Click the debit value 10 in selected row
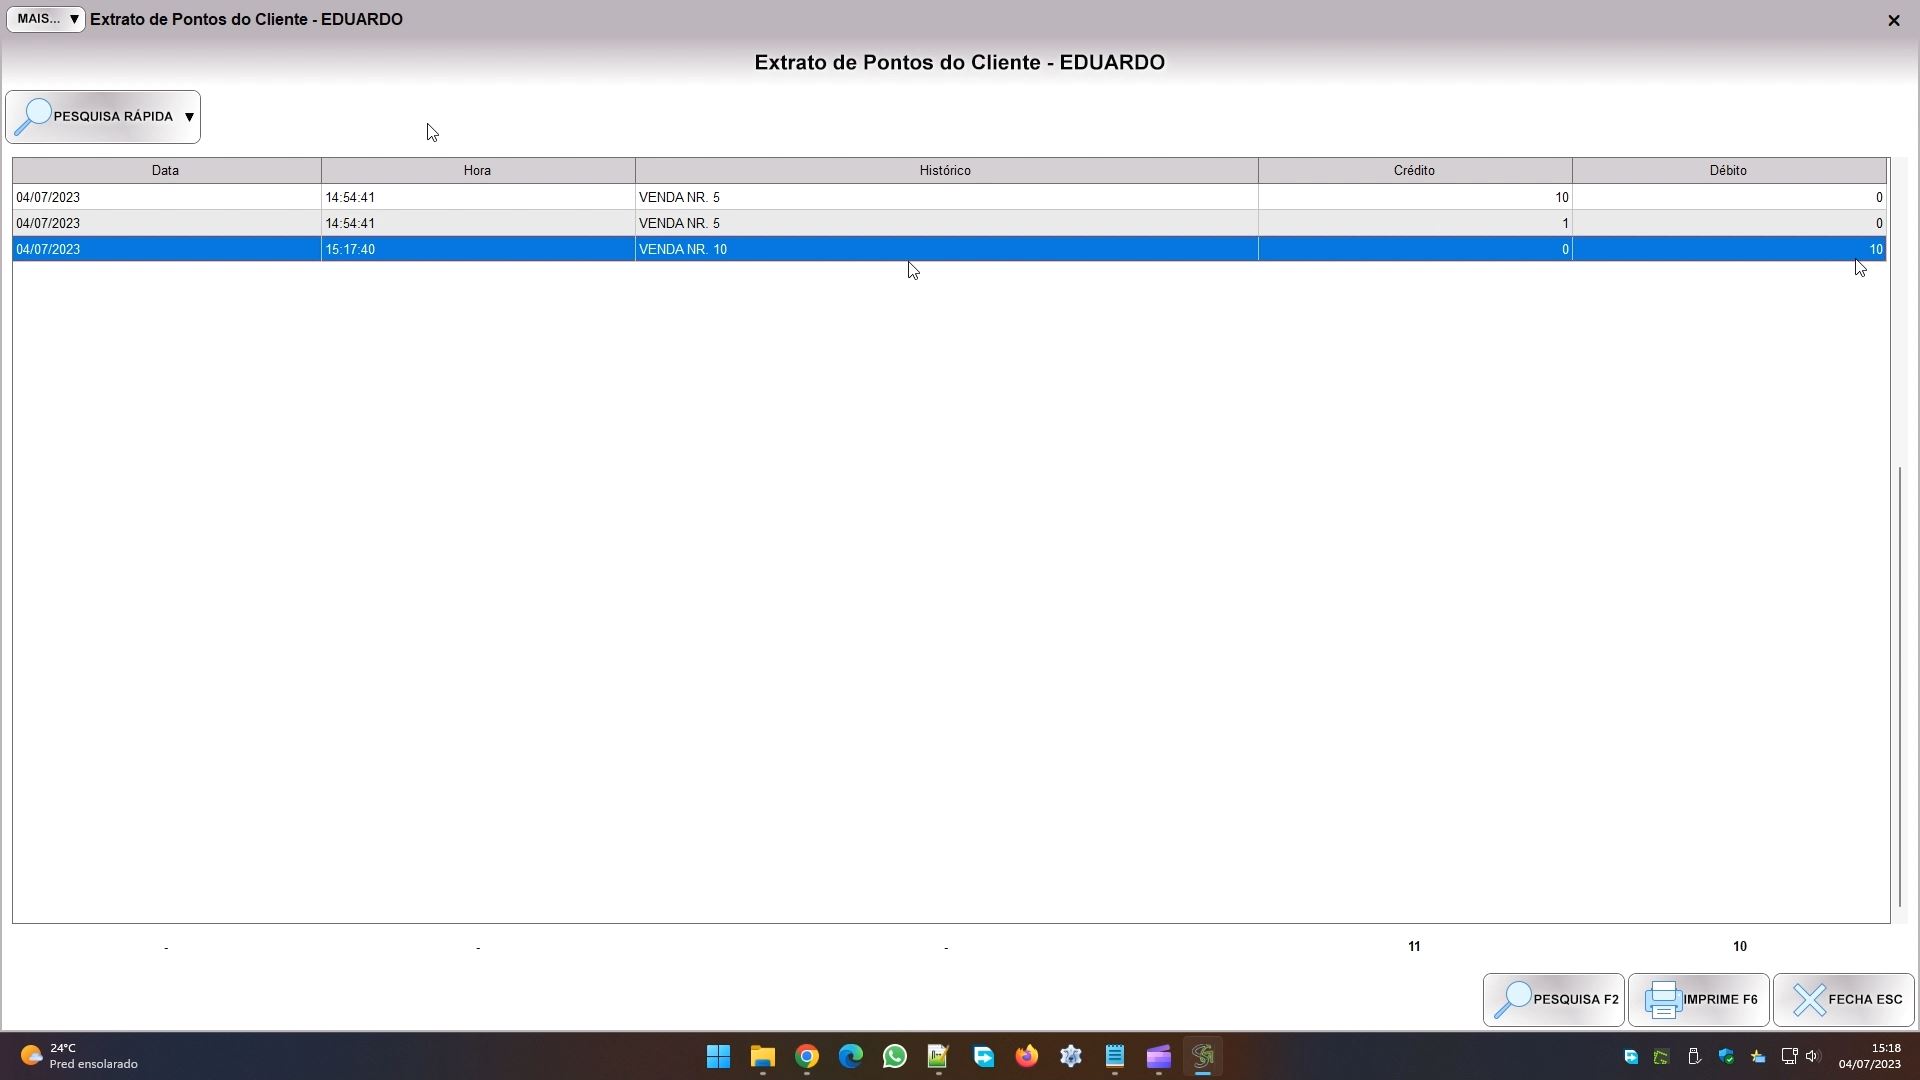Viewport: 1920px width, 1080px height. pyautogui.click(x=1729, y=250)
